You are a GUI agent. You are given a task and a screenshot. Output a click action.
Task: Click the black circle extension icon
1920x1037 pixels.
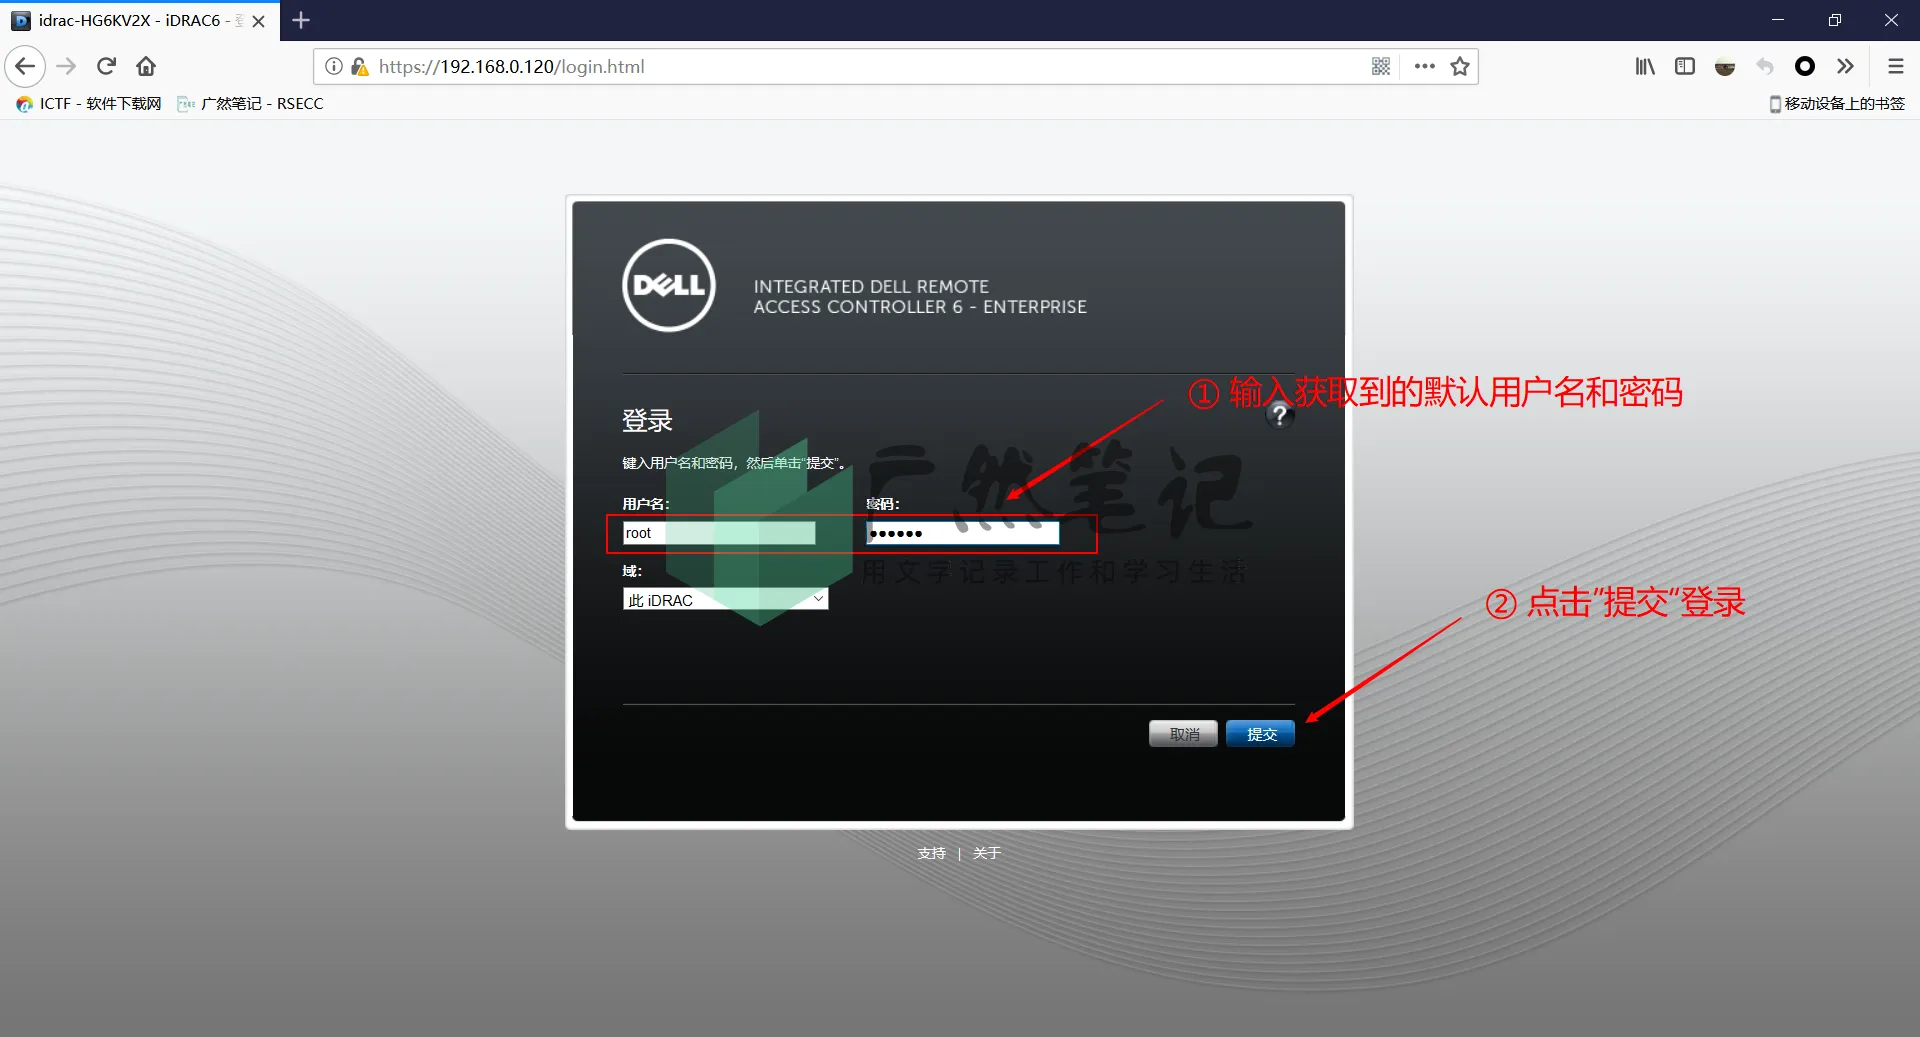1805,67
